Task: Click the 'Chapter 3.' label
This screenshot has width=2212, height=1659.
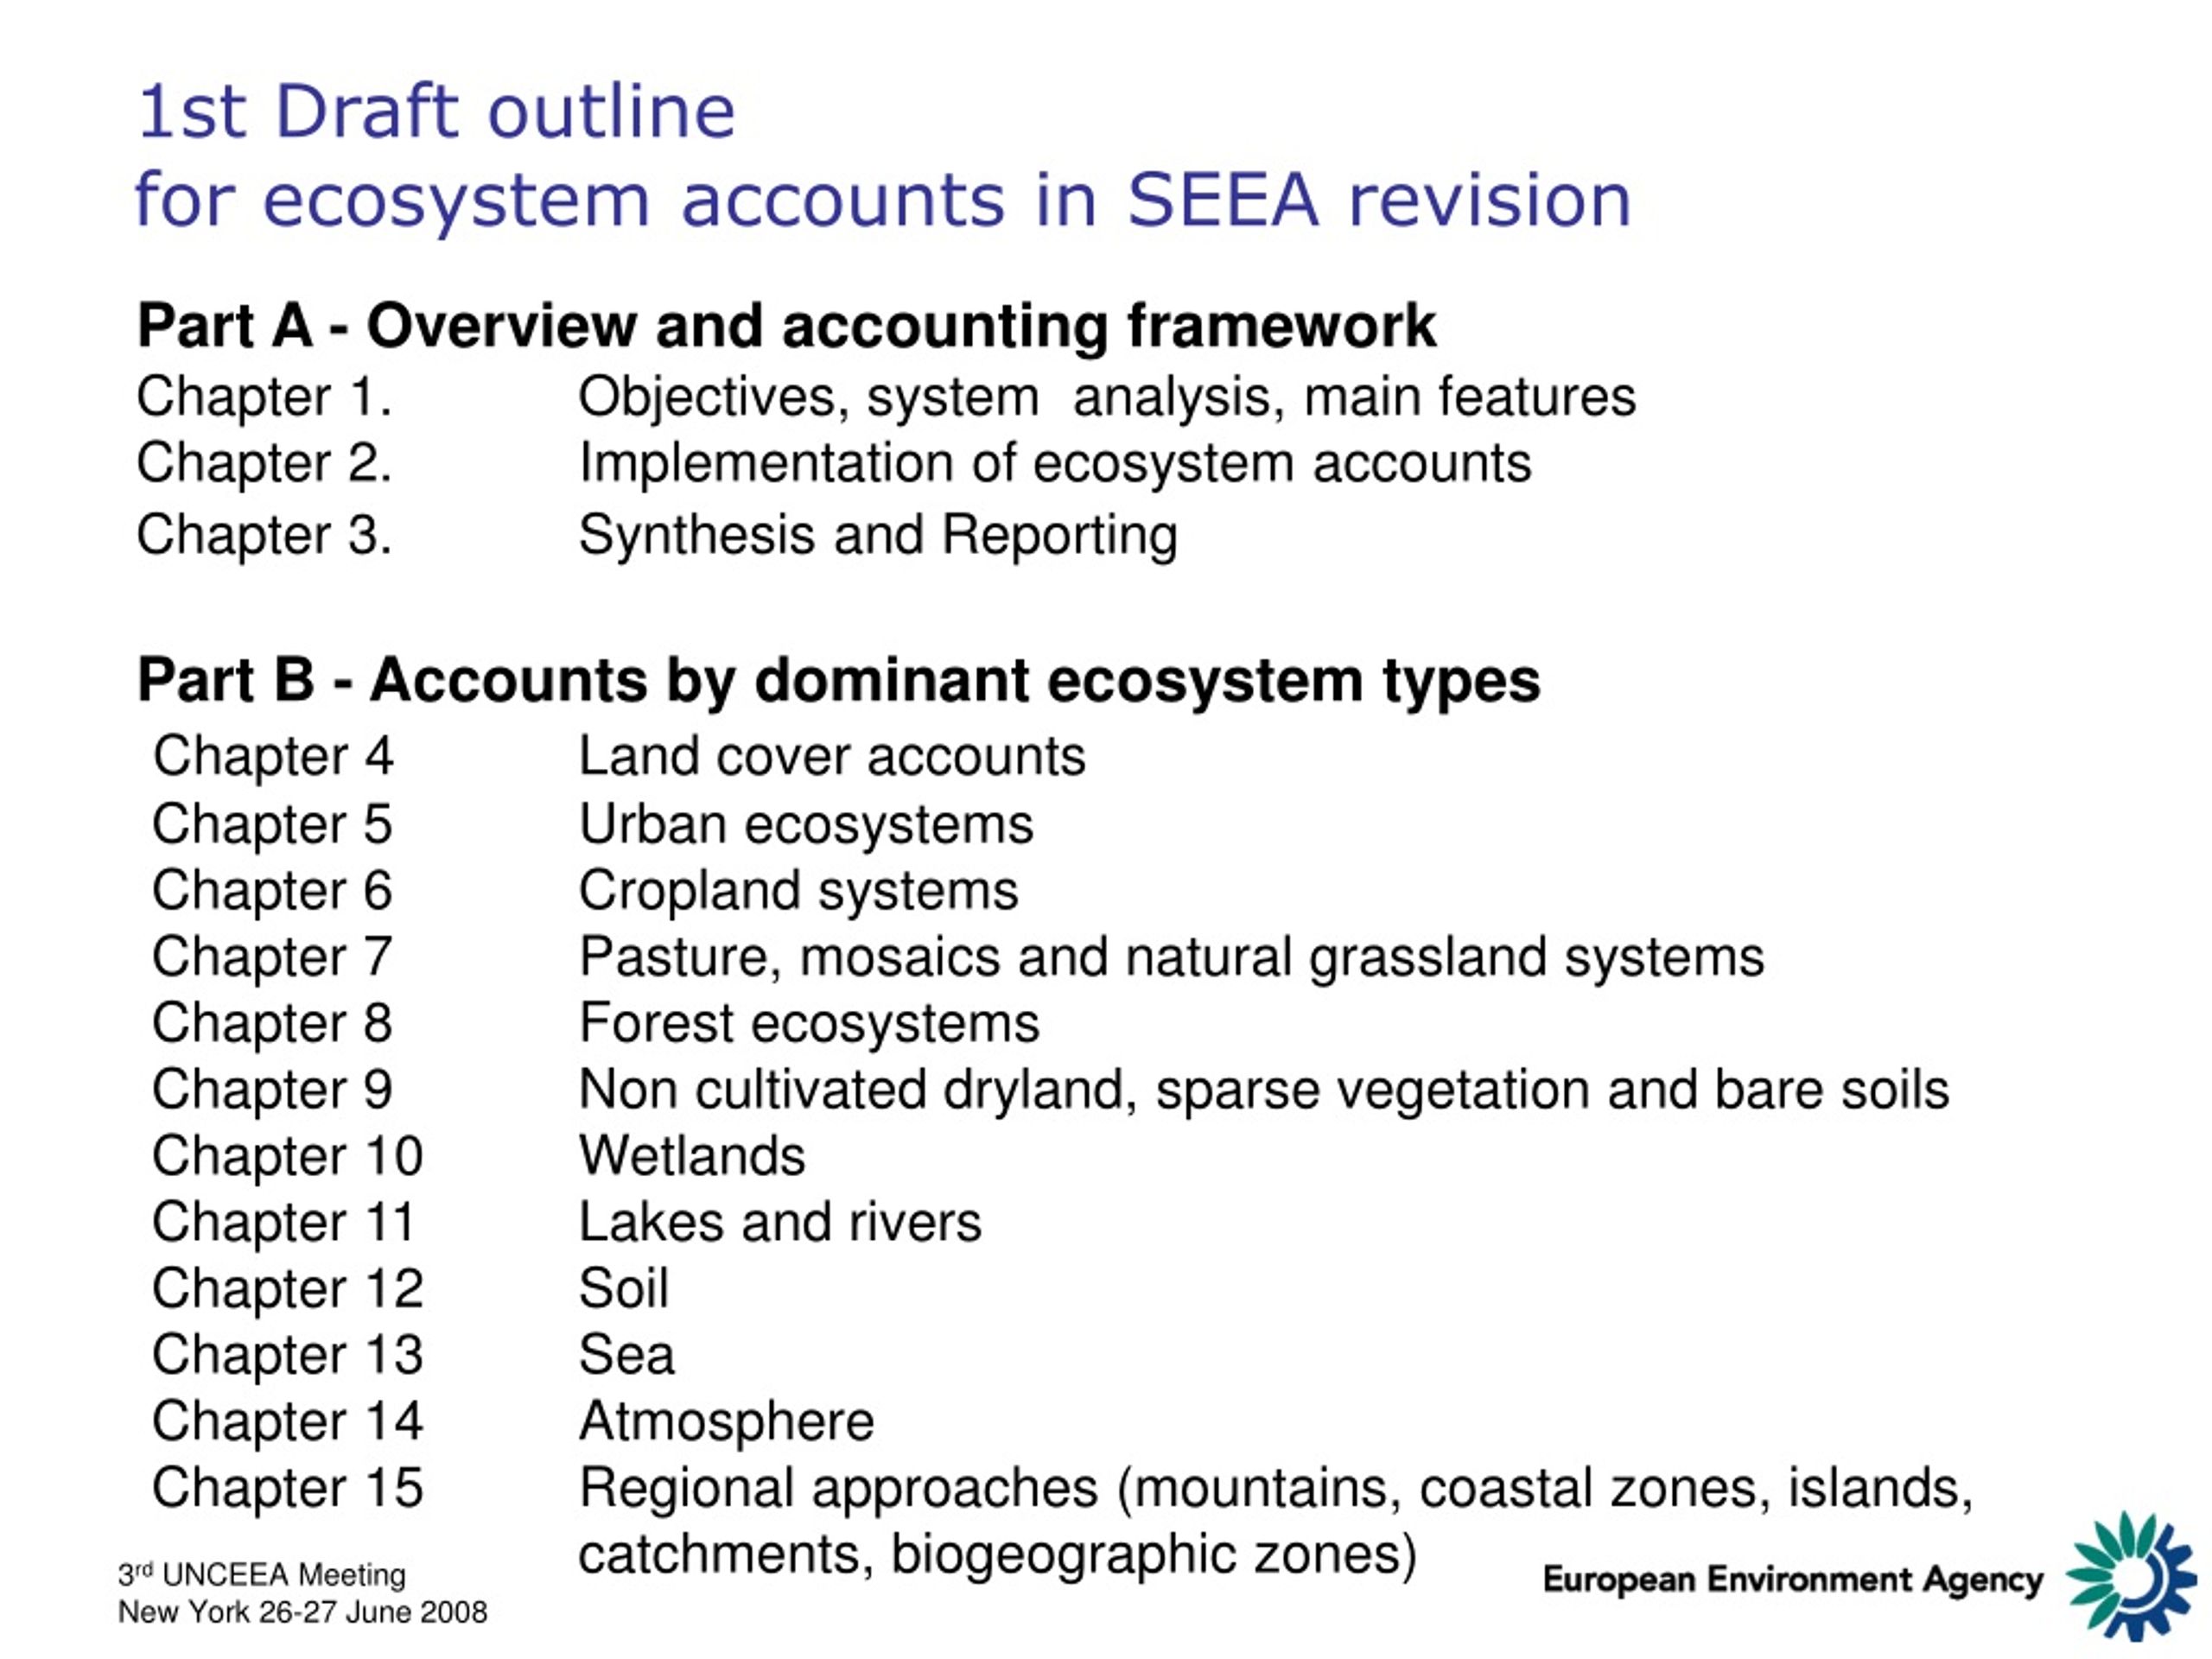Action: click(264, 535)
